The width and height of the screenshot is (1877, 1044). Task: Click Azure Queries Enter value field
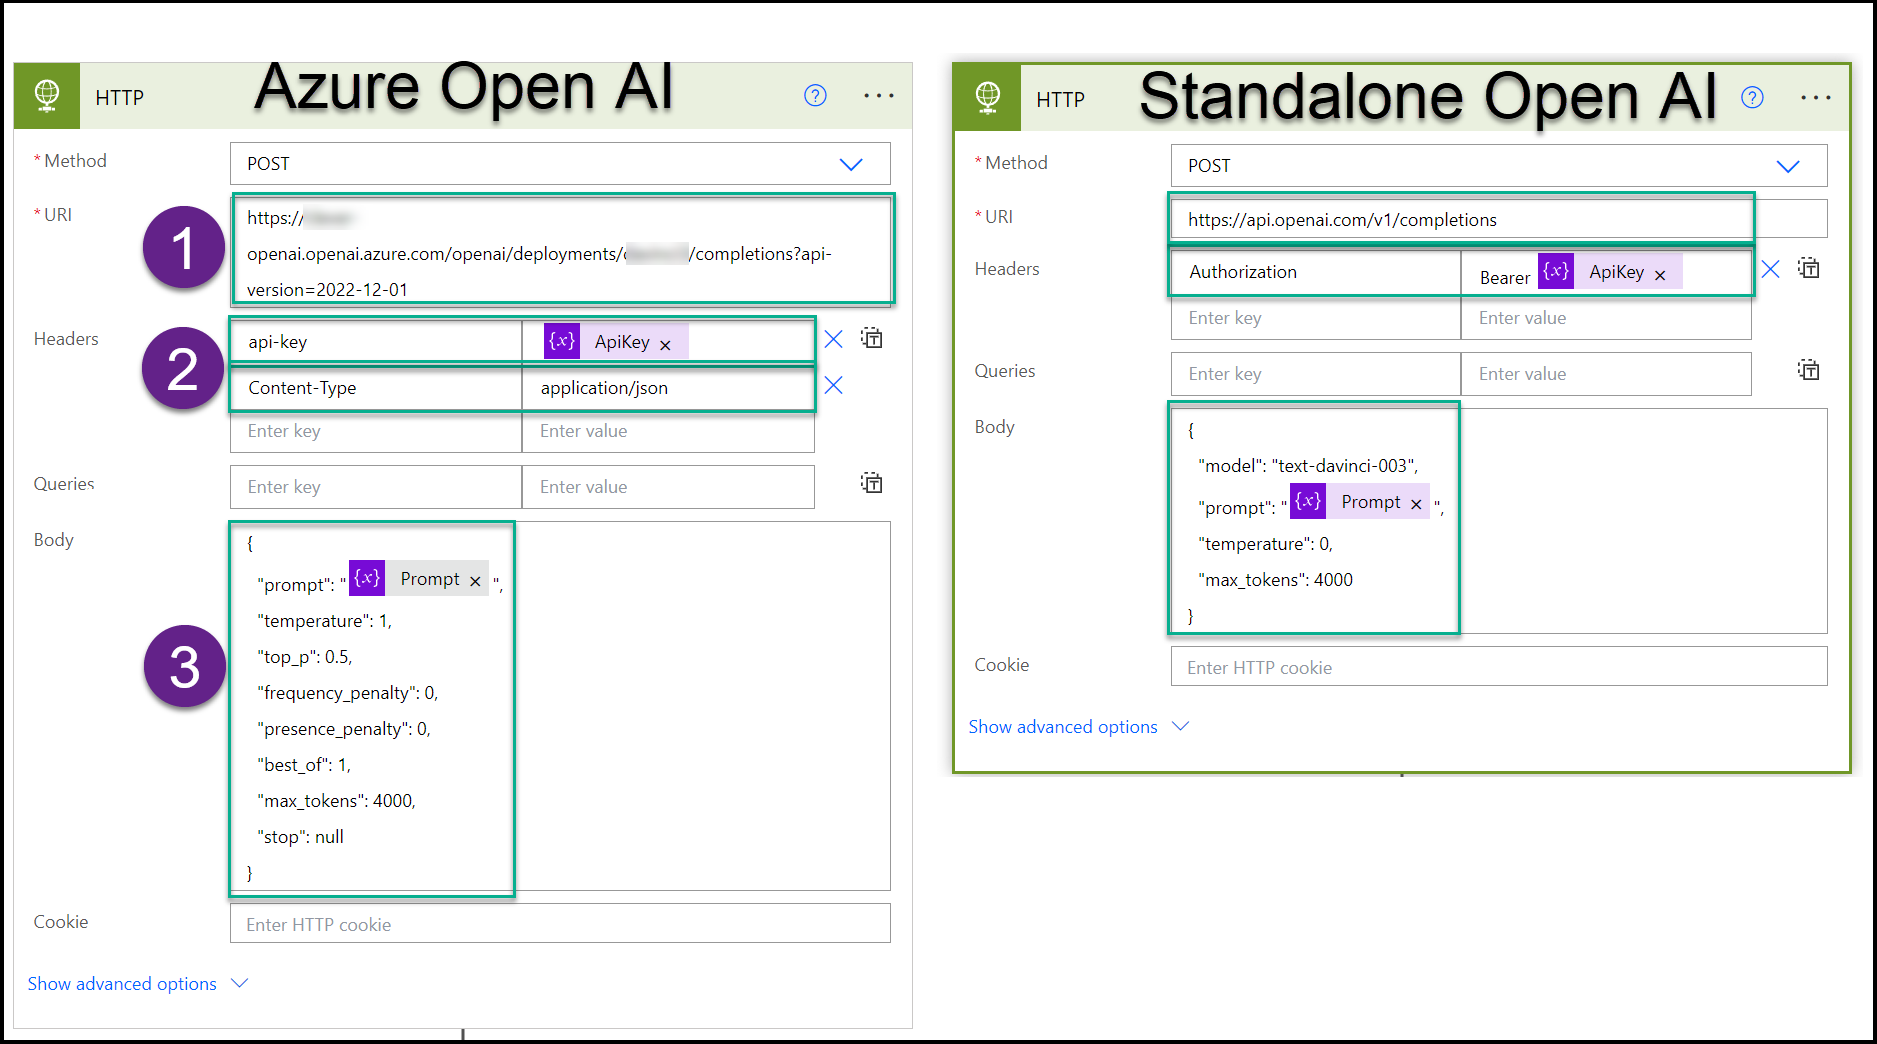tap(668, 487)
